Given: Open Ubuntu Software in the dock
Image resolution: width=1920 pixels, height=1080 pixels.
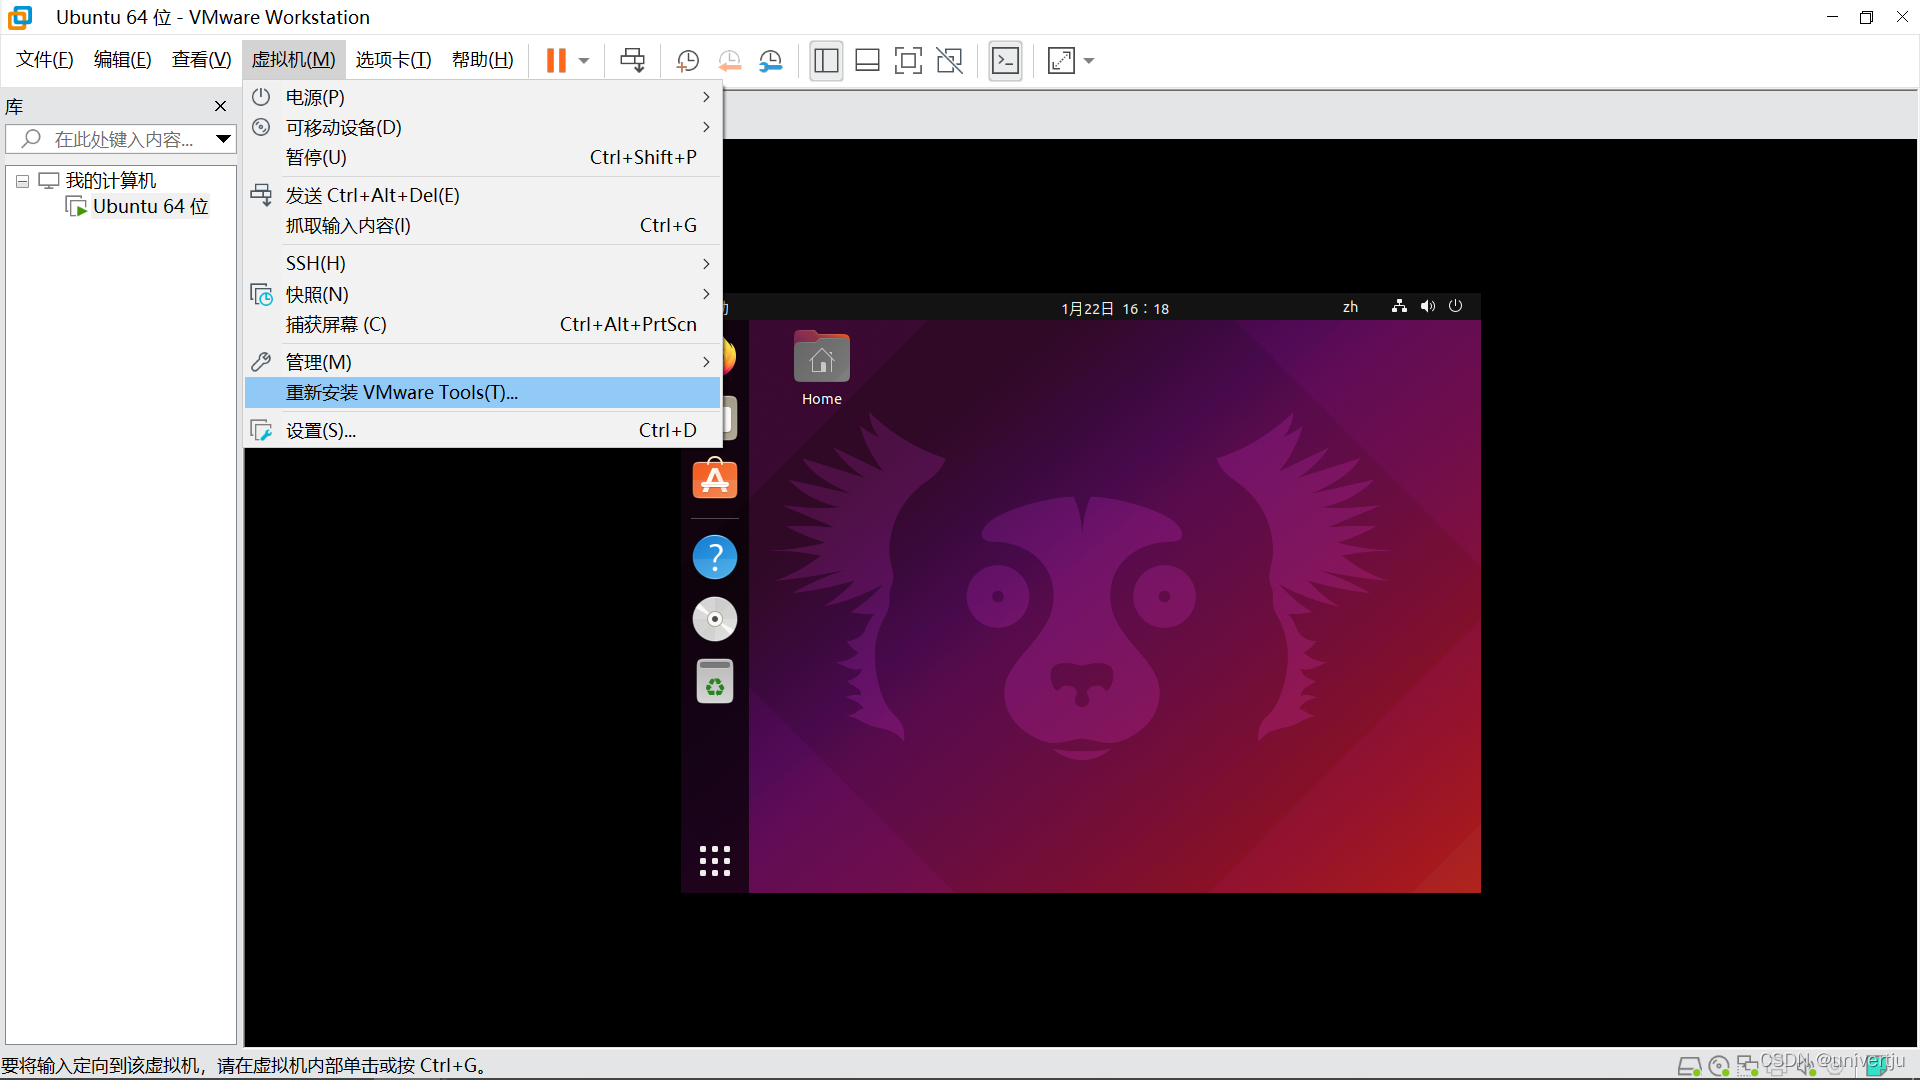Looking at the screenshot, I should [x=715, y=479].
